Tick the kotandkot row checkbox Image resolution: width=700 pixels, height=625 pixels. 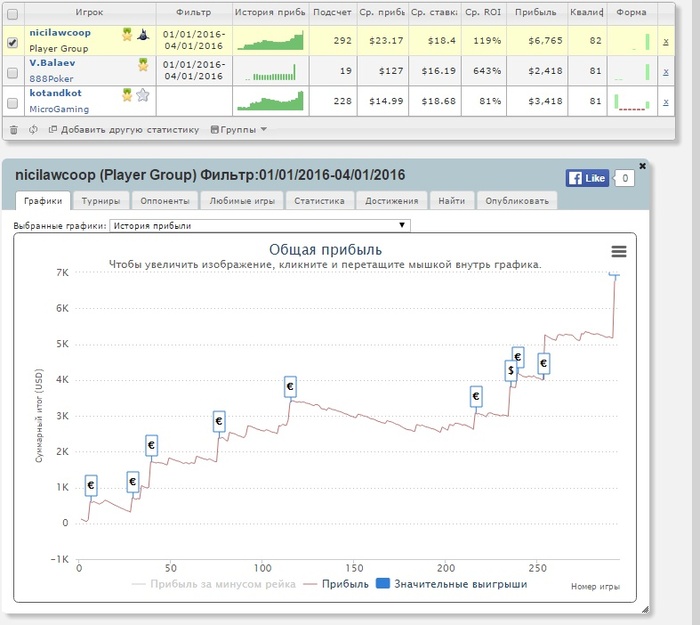12,102
